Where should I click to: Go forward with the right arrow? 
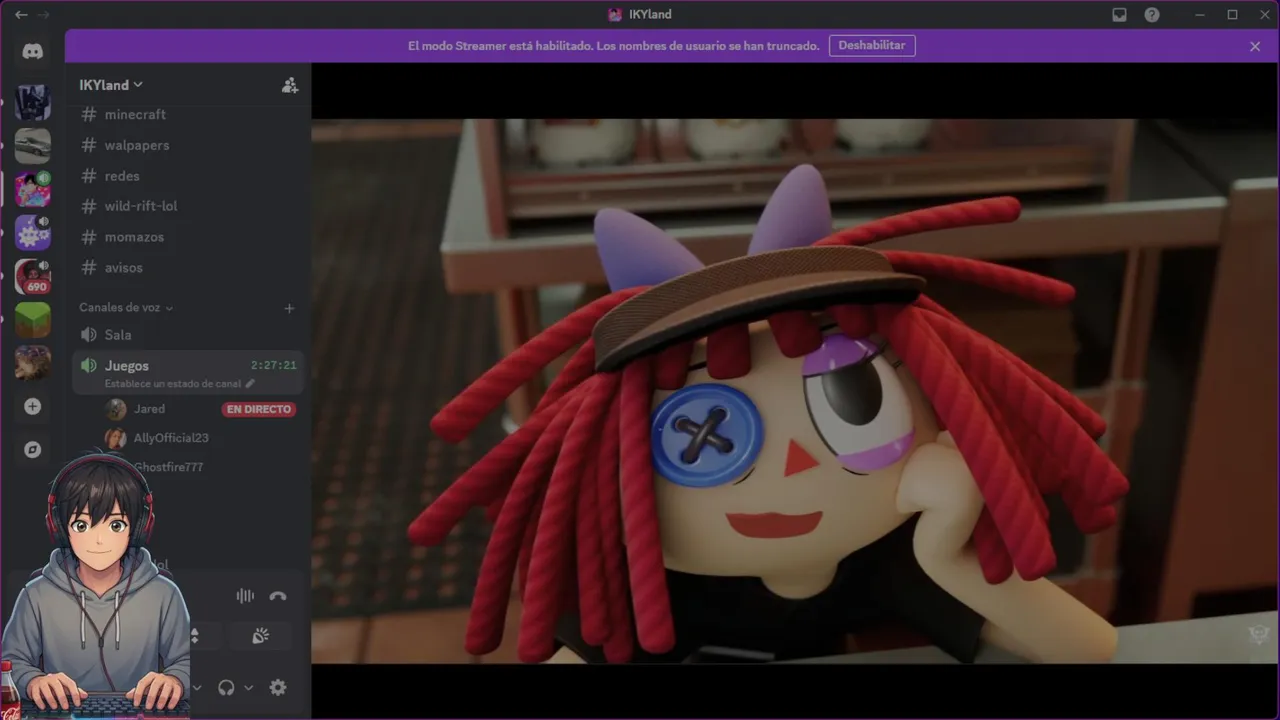[x=43, y=15]
